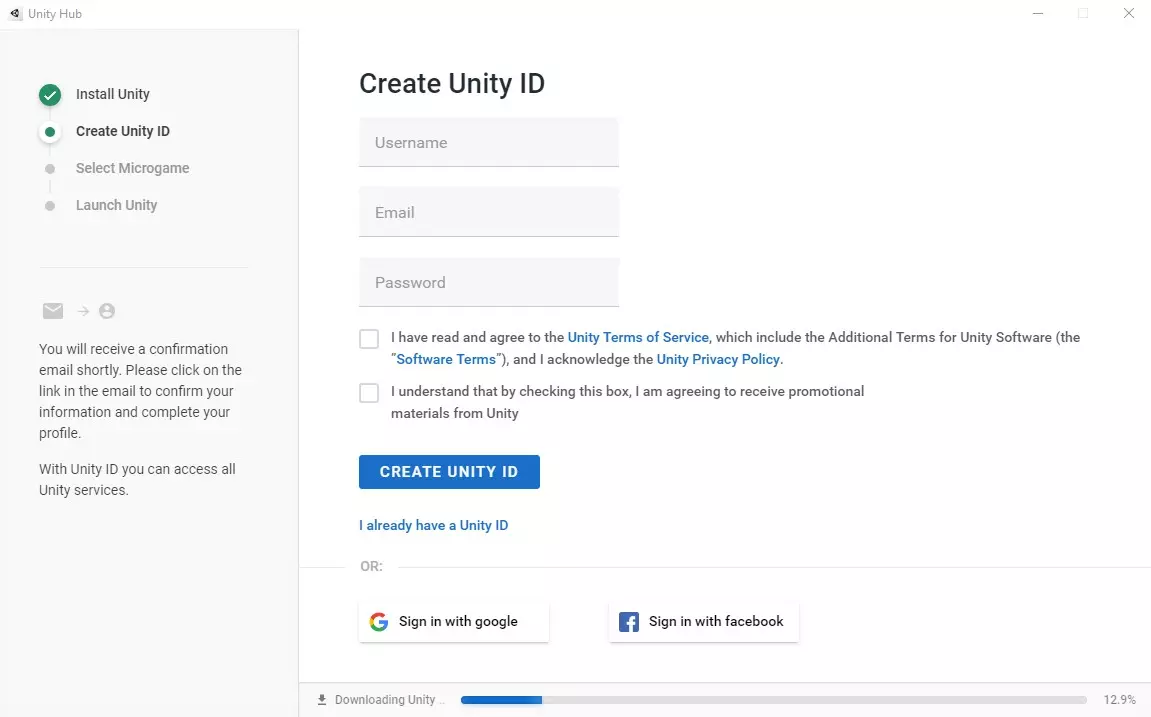Click the user profile icon in sidebar
The width and height of the screenshot is (1151, 717).
[107, 311]
